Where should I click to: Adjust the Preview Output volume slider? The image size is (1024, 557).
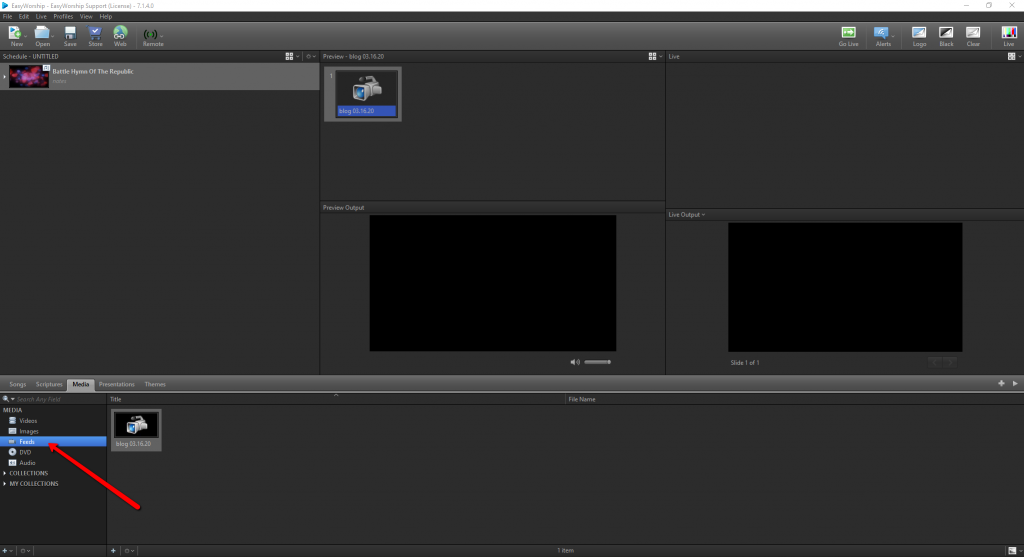[x=598, y=362]
